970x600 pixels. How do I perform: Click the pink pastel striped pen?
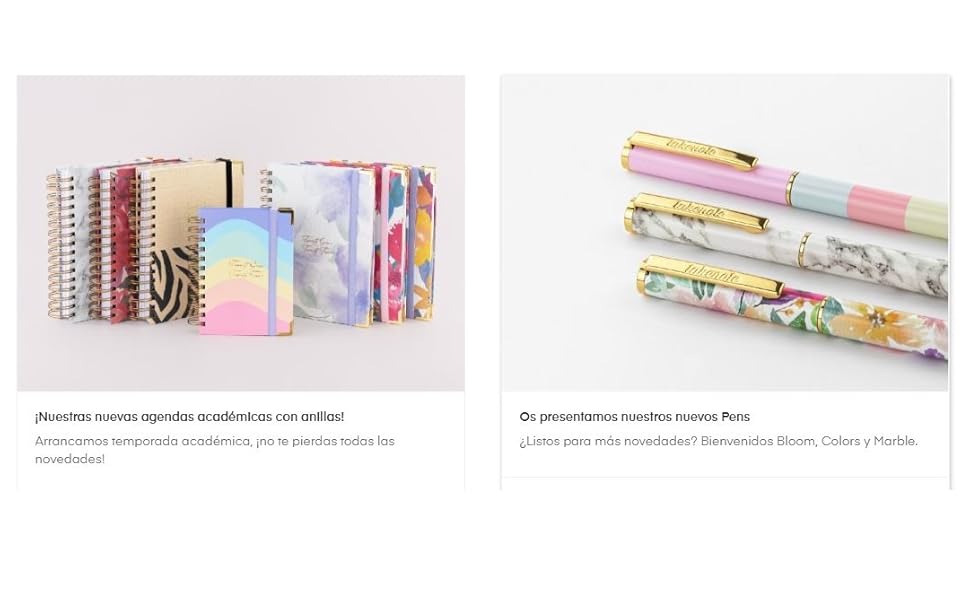click(785, 184)
